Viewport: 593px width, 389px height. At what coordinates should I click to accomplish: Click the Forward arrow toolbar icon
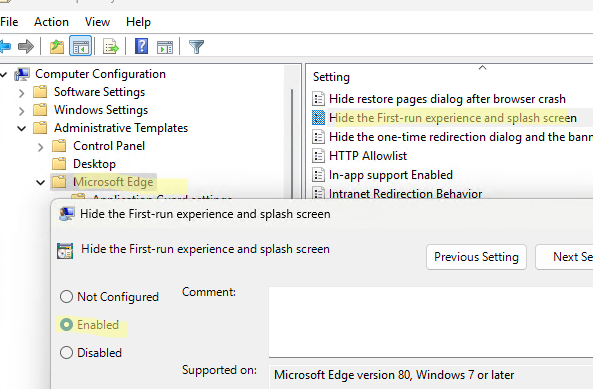point(26,46)
